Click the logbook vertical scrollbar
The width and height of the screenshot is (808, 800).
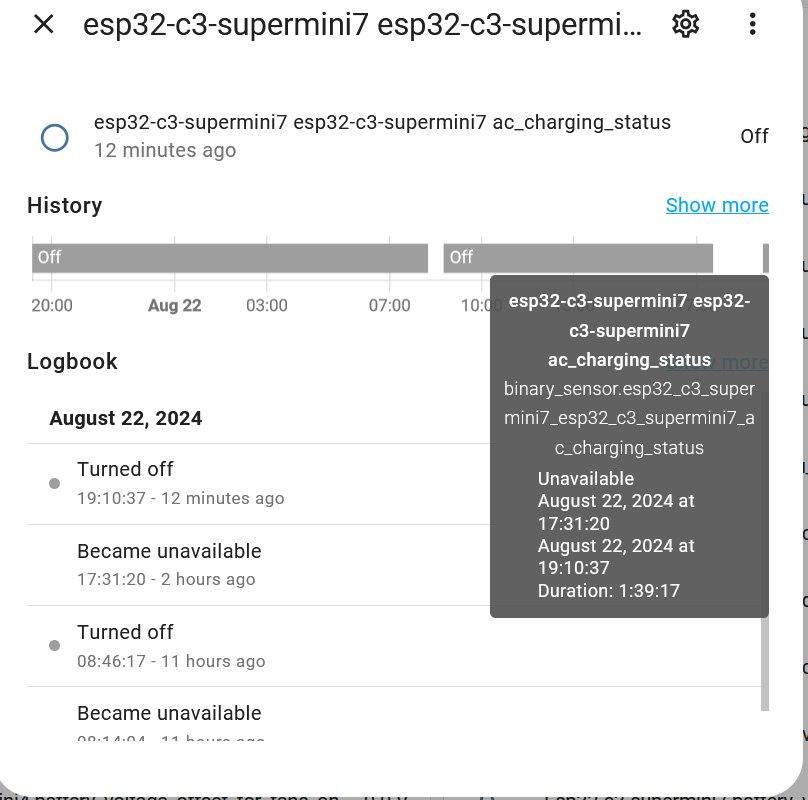[765, 660]
